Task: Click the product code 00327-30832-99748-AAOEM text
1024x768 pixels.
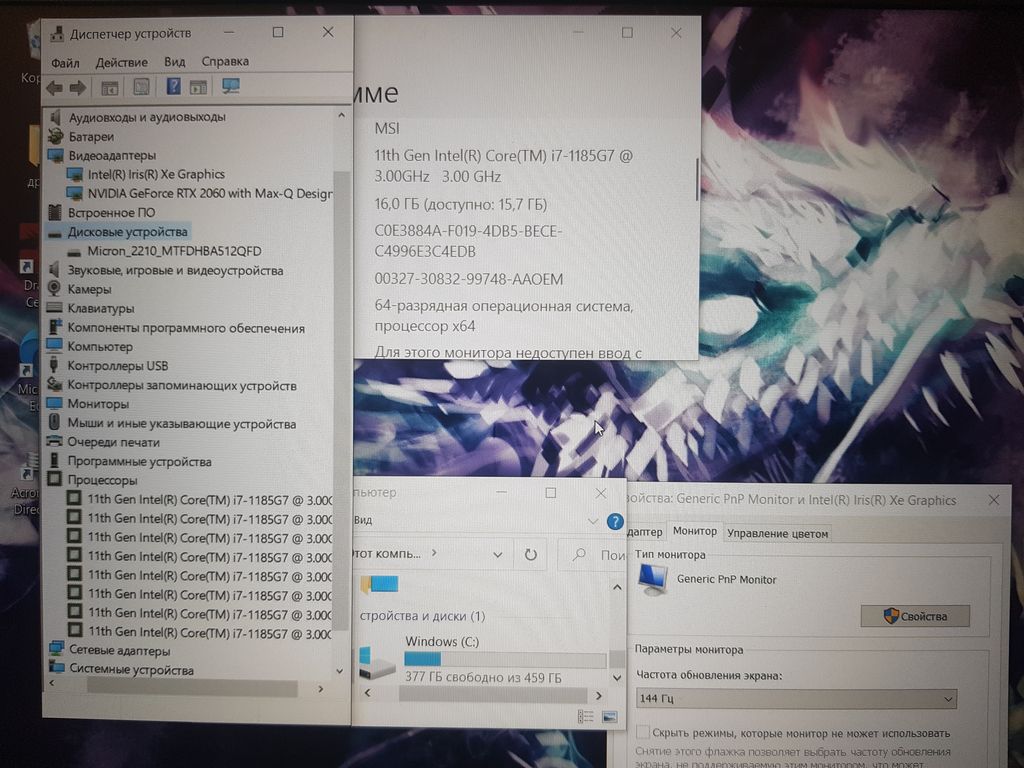Action: (468, 280)
